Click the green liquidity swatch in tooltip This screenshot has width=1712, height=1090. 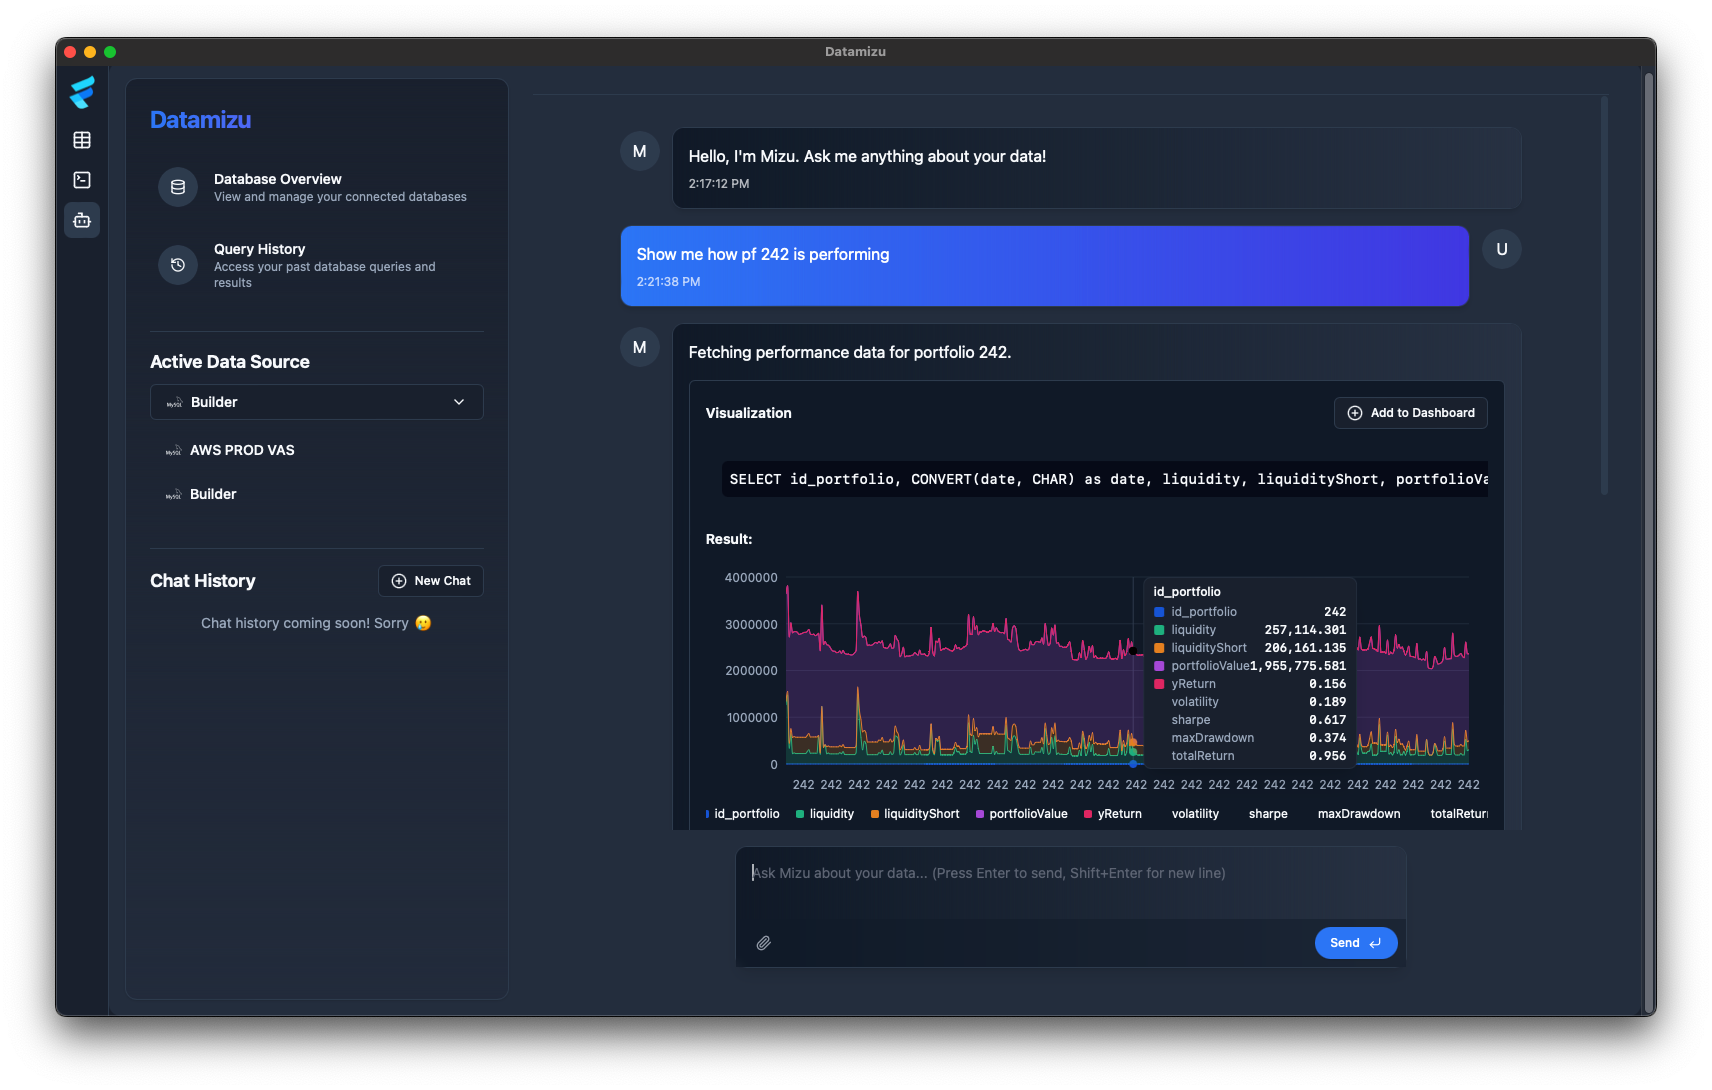pos(1159,630)
